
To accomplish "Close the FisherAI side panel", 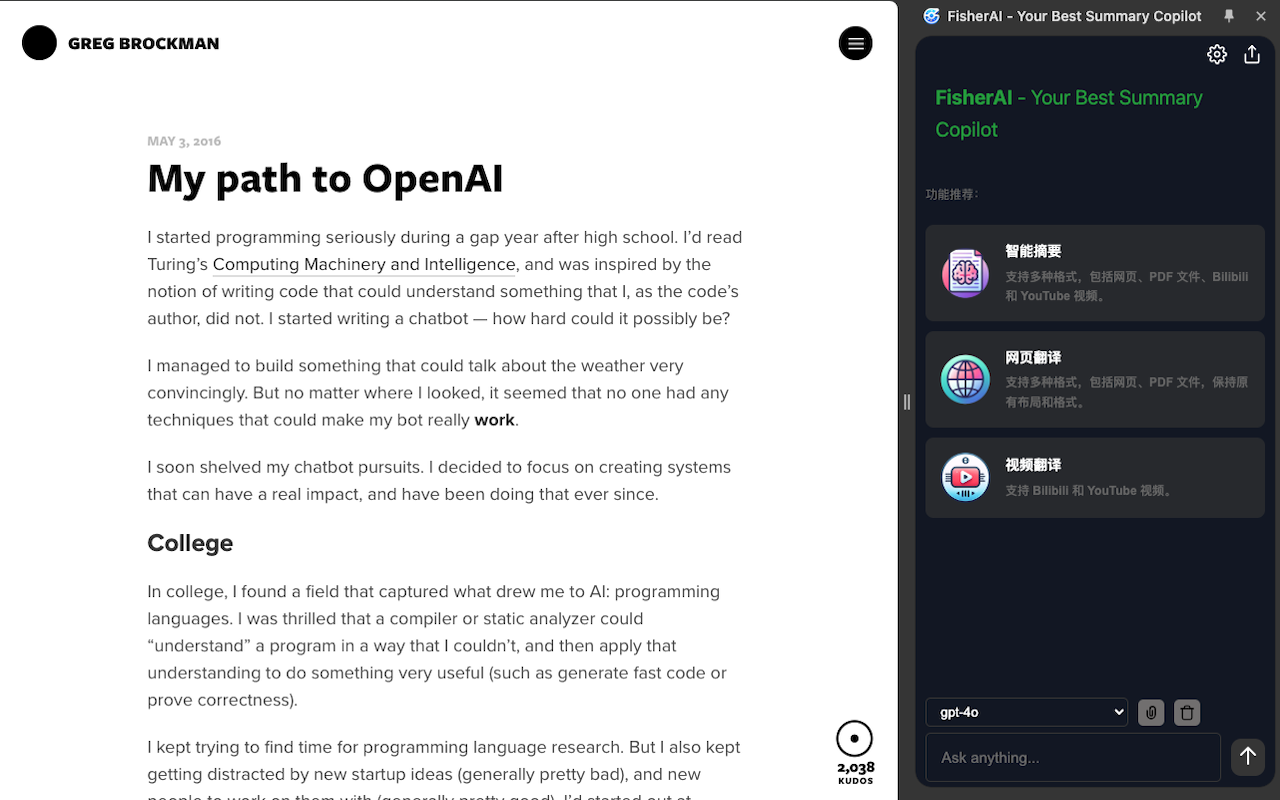I will coord(1261,16).
